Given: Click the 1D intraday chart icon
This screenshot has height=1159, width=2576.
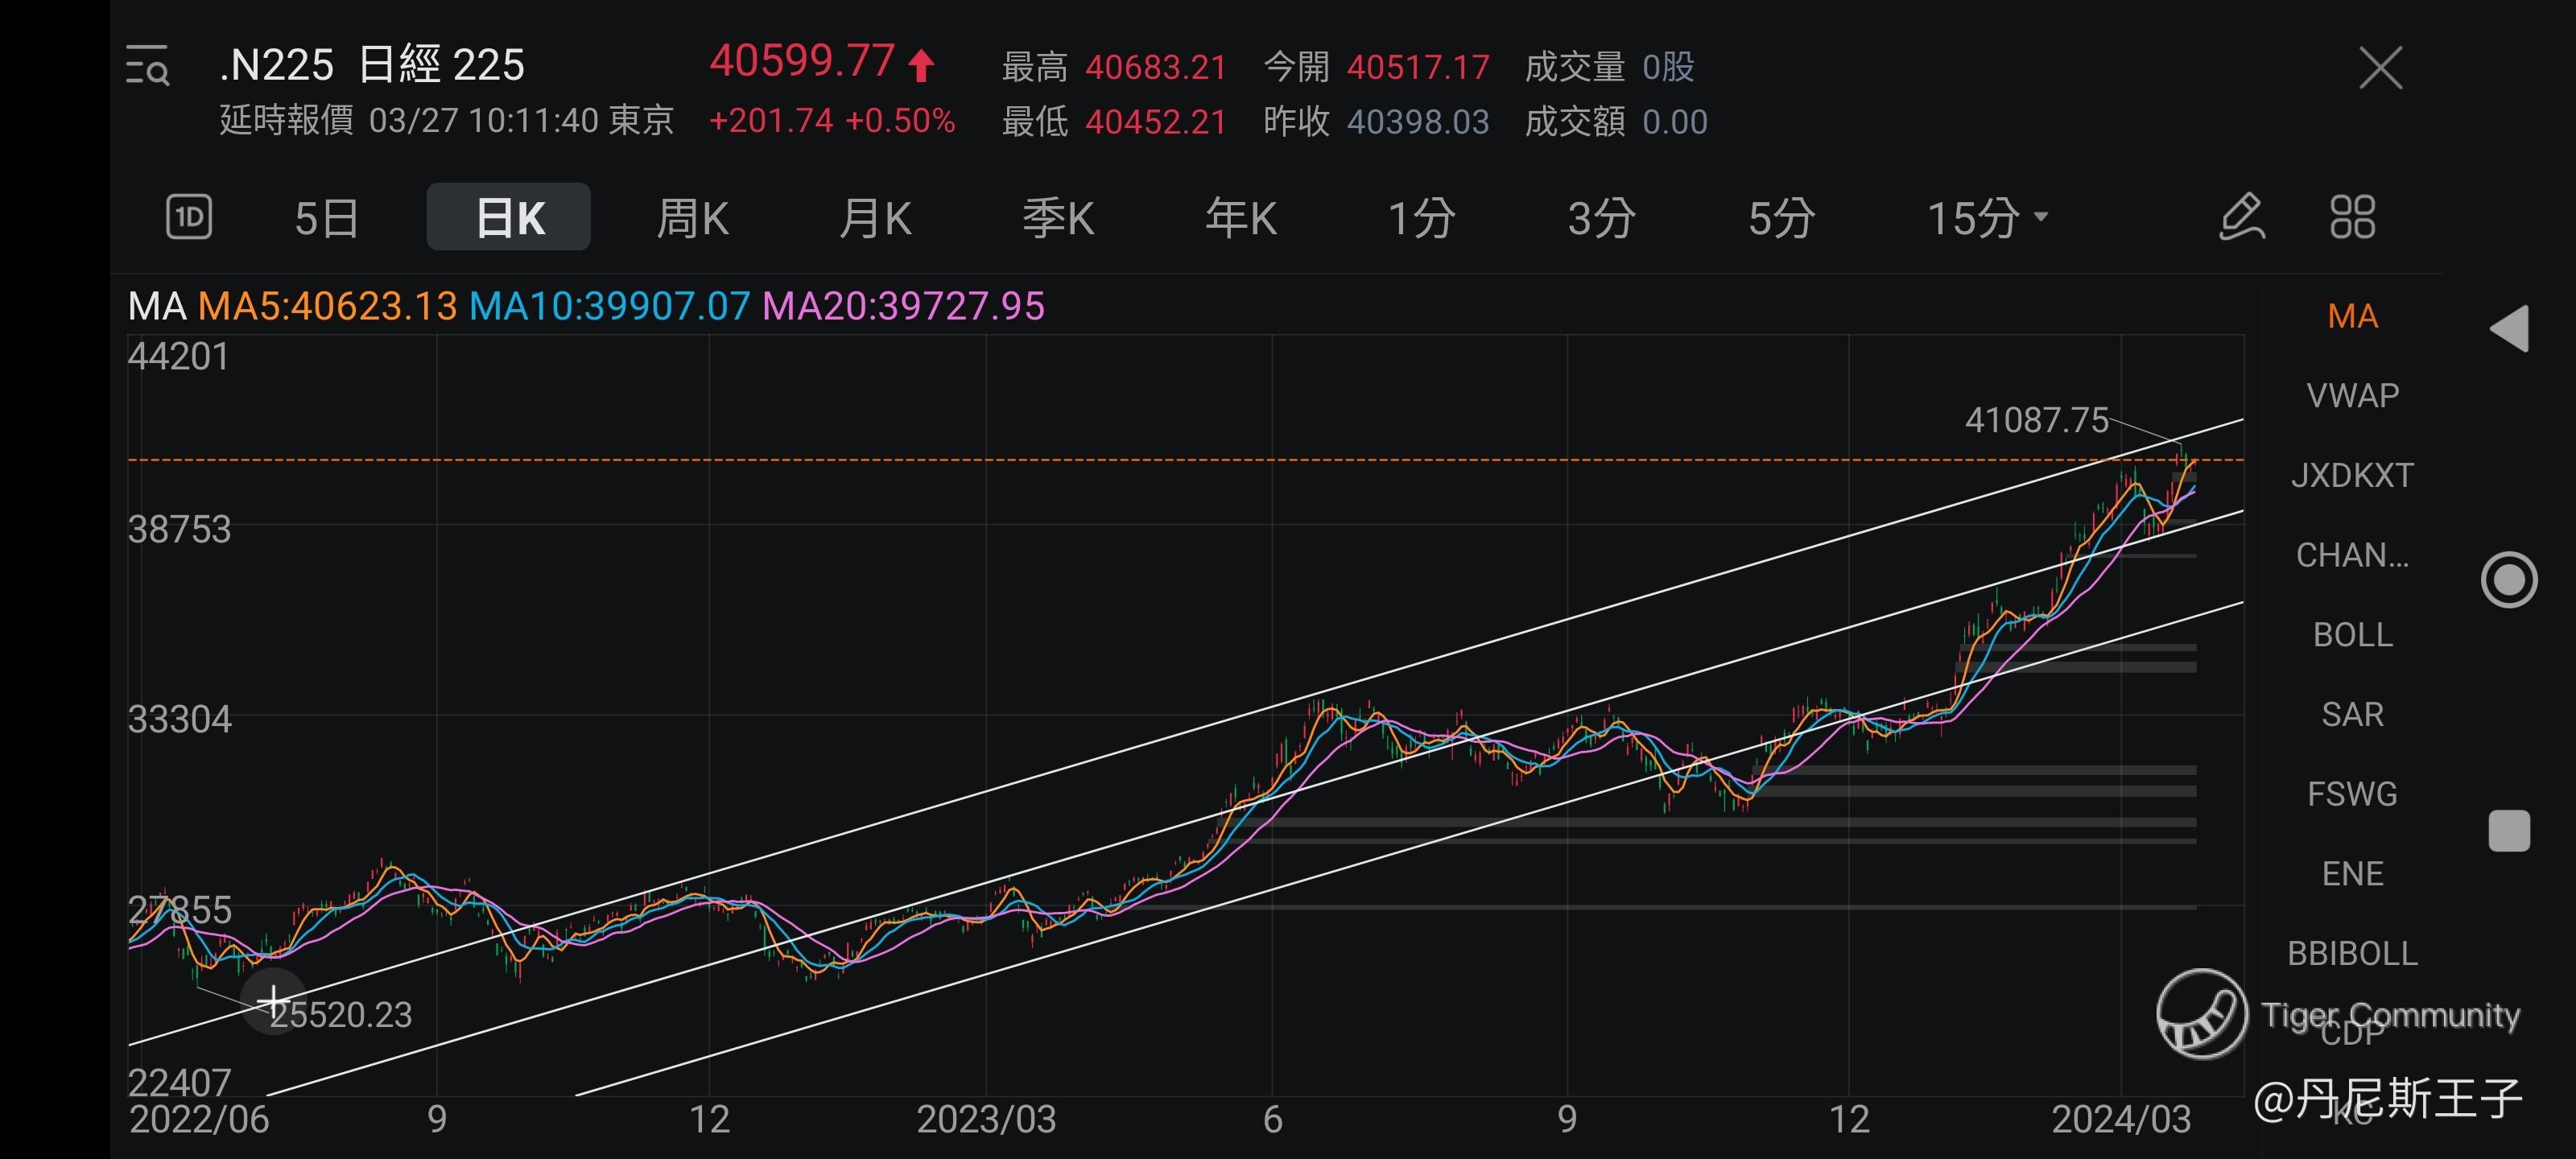Looking at the screenshot, I should 188,217.
